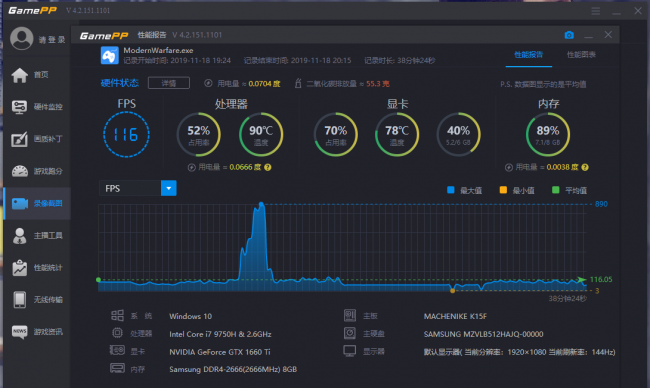Click the 890 maximum value label
Viewport: 650px width, 388px height.
pyautogui.click(x=601, y=204)
